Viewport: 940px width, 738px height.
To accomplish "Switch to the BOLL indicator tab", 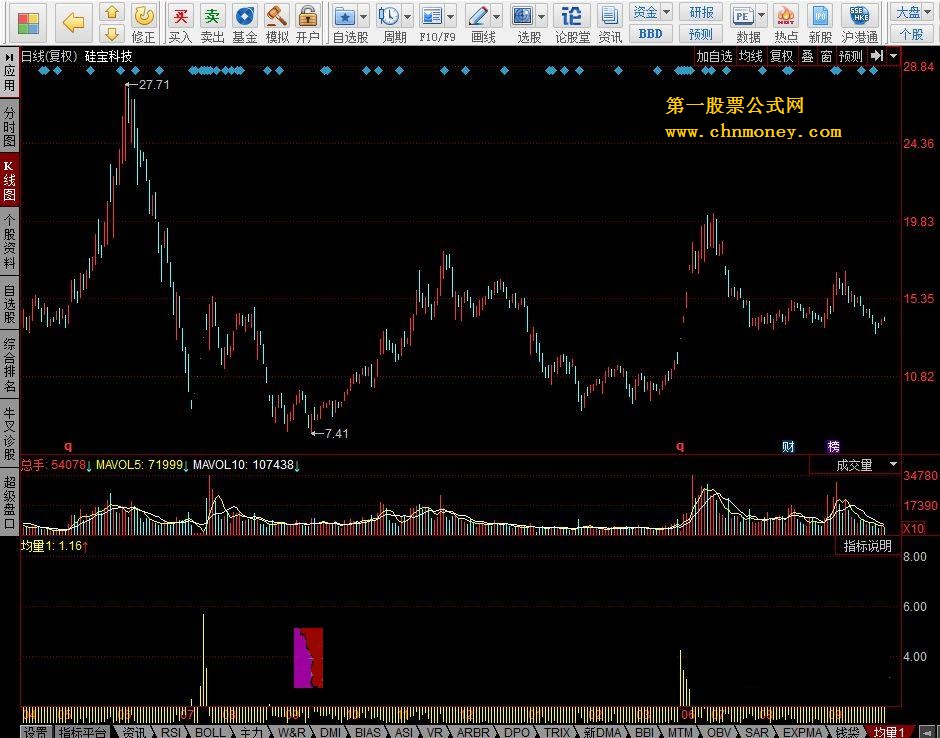I will (210, 732).
